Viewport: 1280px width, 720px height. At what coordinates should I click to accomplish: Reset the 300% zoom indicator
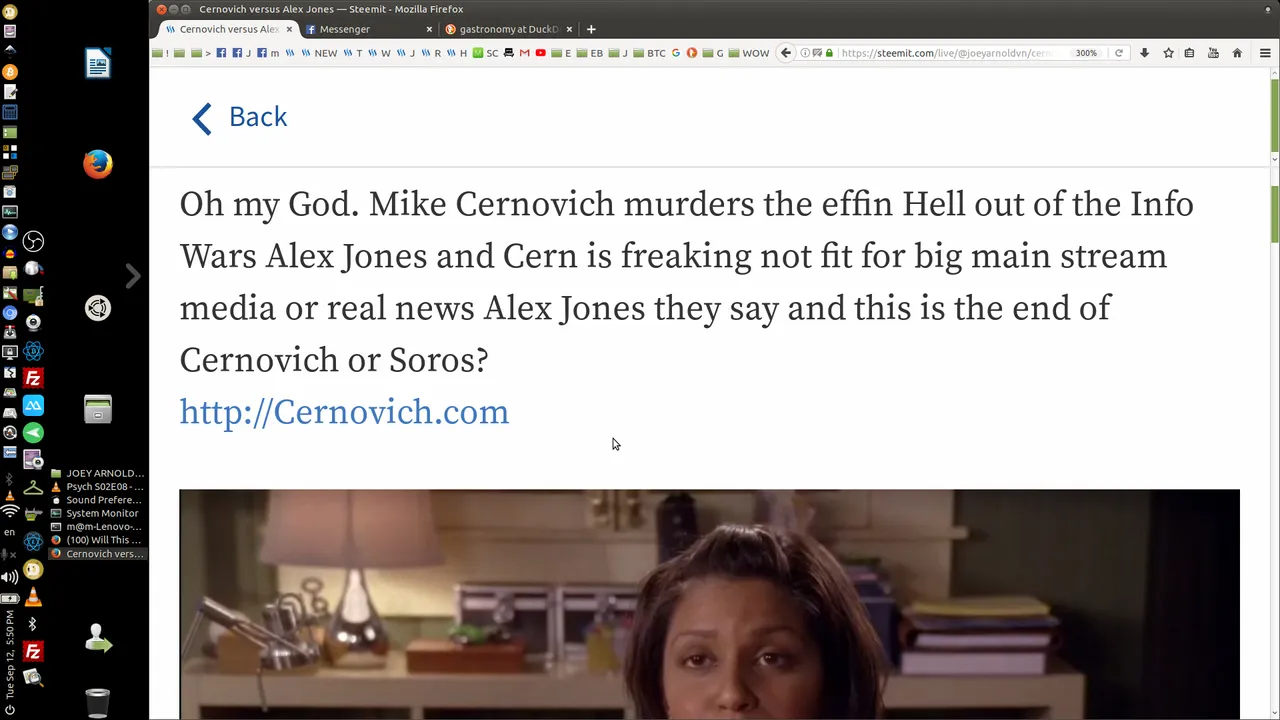coord(1086,53)
